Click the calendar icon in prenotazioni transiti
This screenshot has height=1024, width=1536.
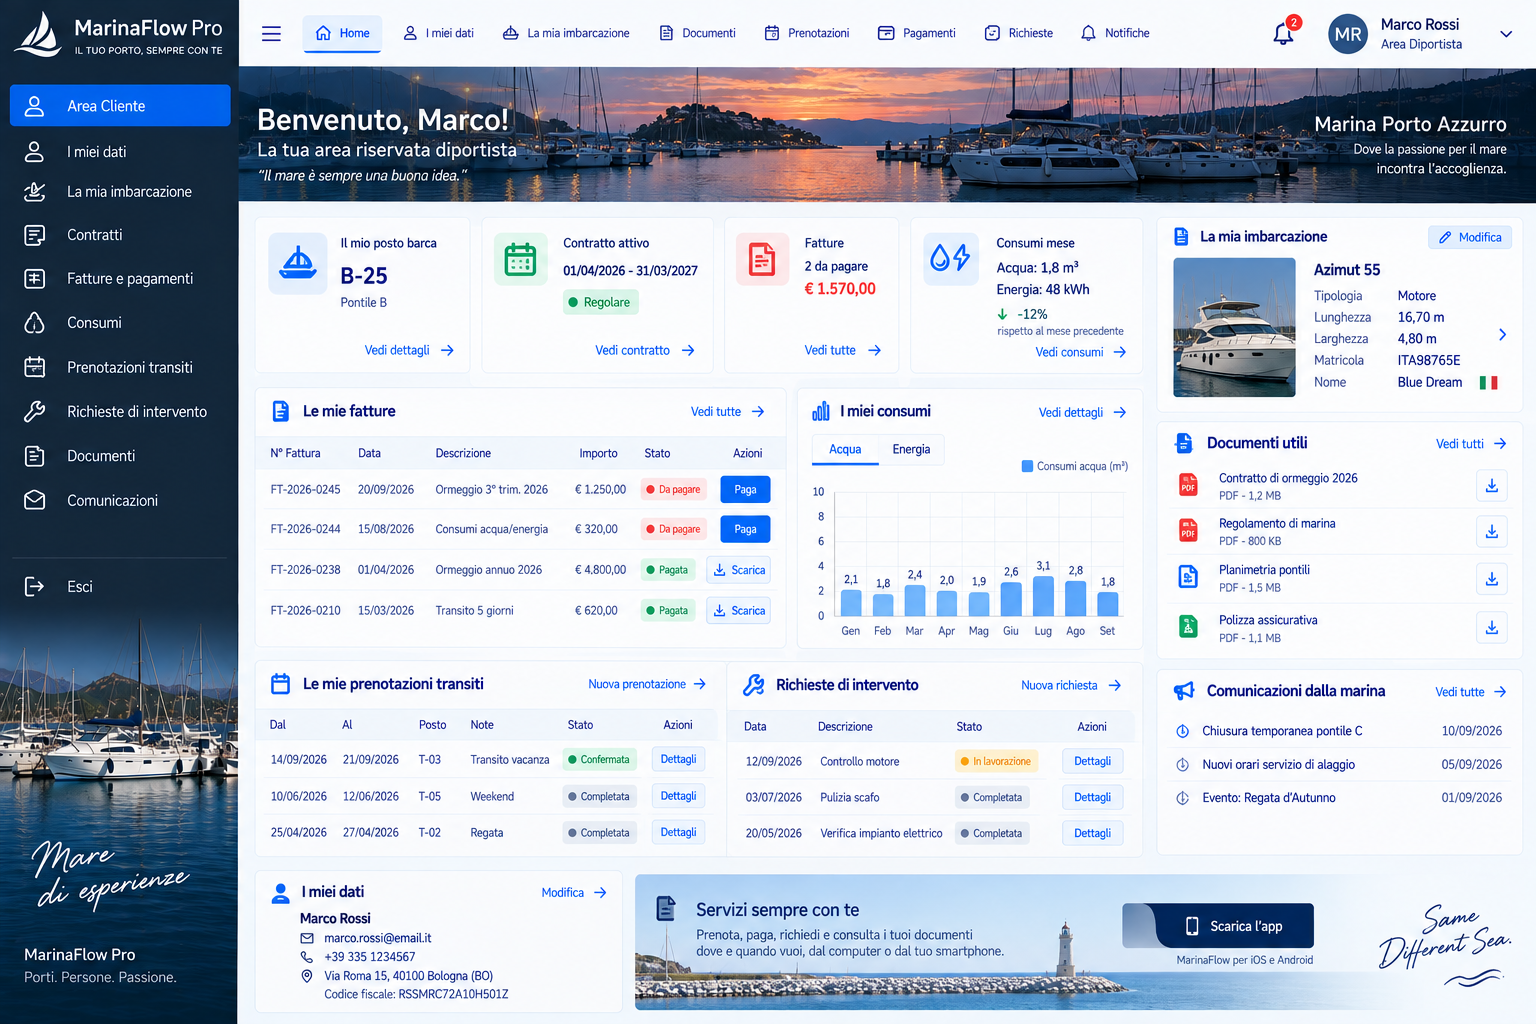[x=281, y=684]
